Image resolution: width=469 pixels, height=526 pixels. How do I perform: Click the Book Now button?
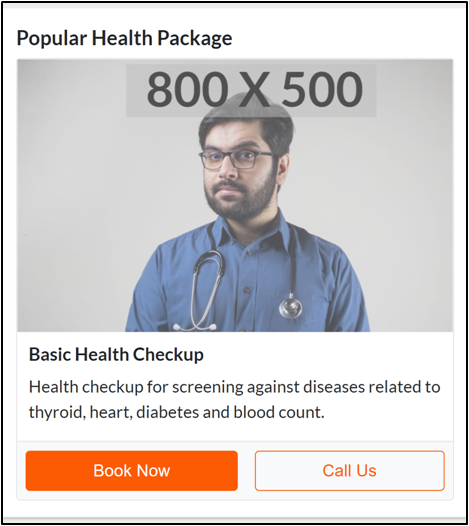click(132, 471)
